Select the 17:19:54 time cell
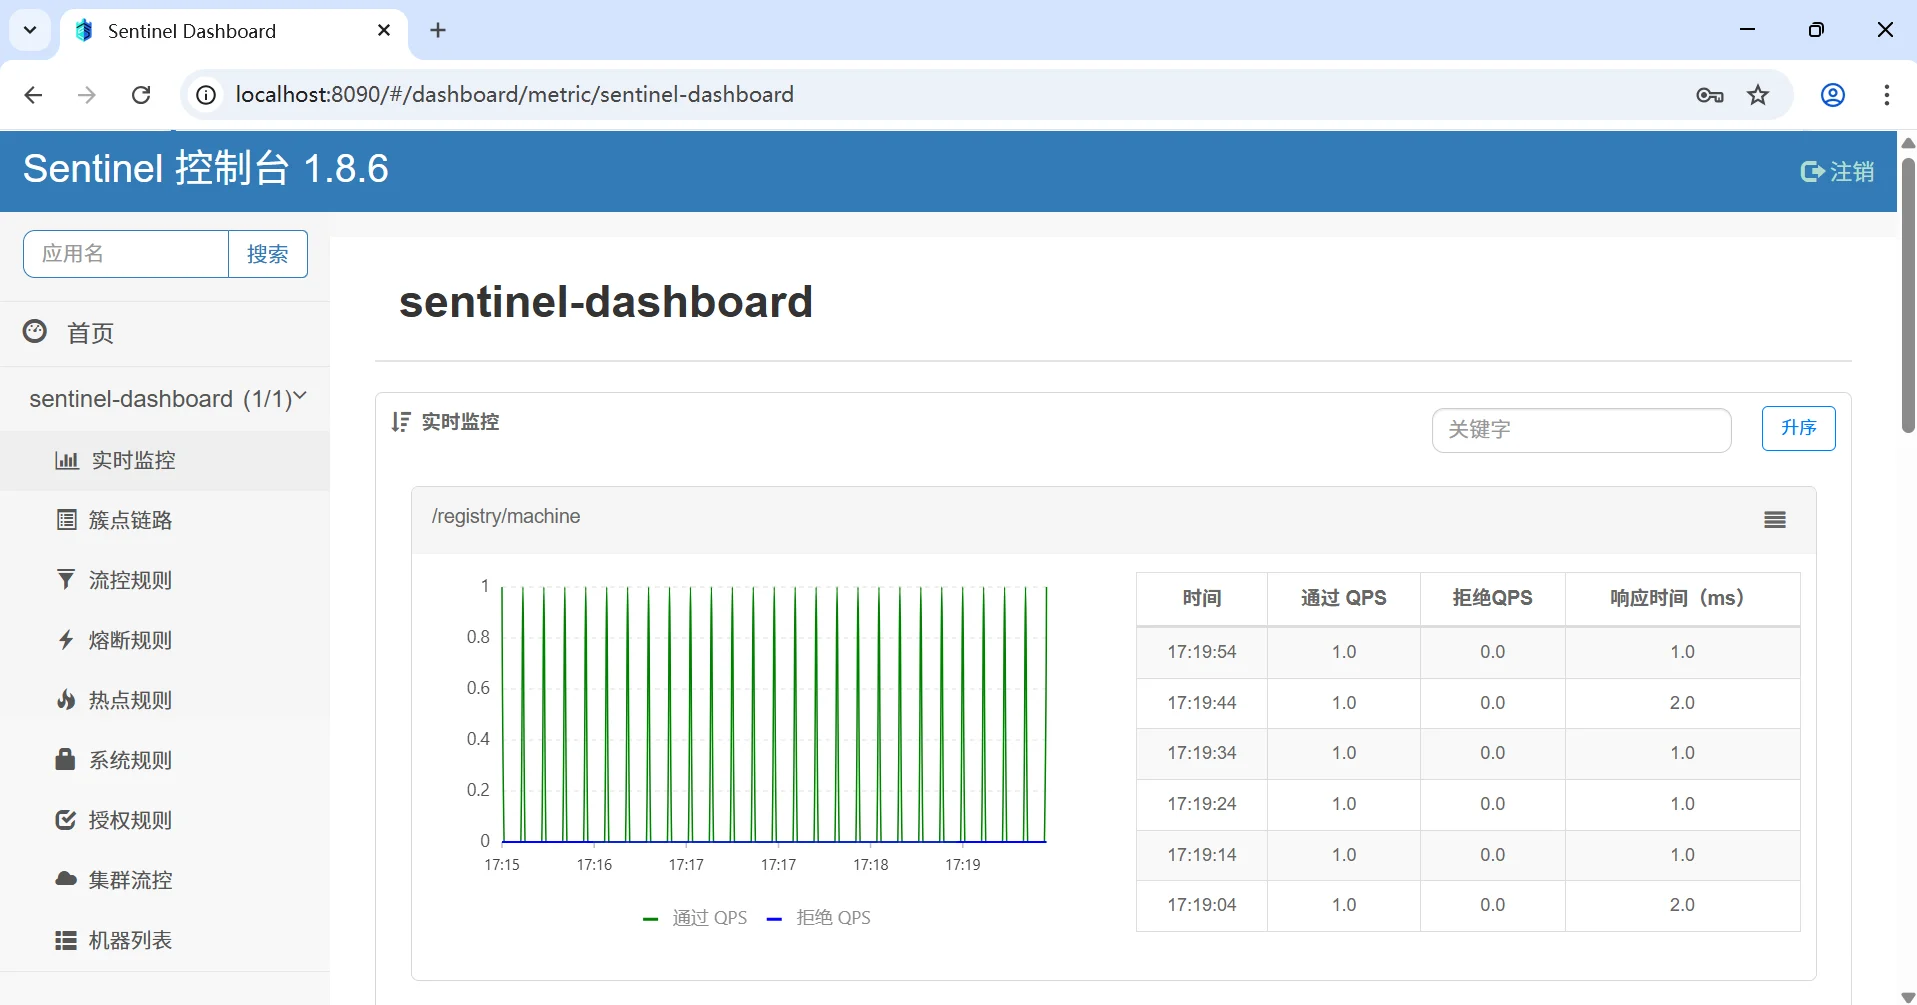The height and width of the screenshot is (1005, 1917). (x=1202, y=652)
